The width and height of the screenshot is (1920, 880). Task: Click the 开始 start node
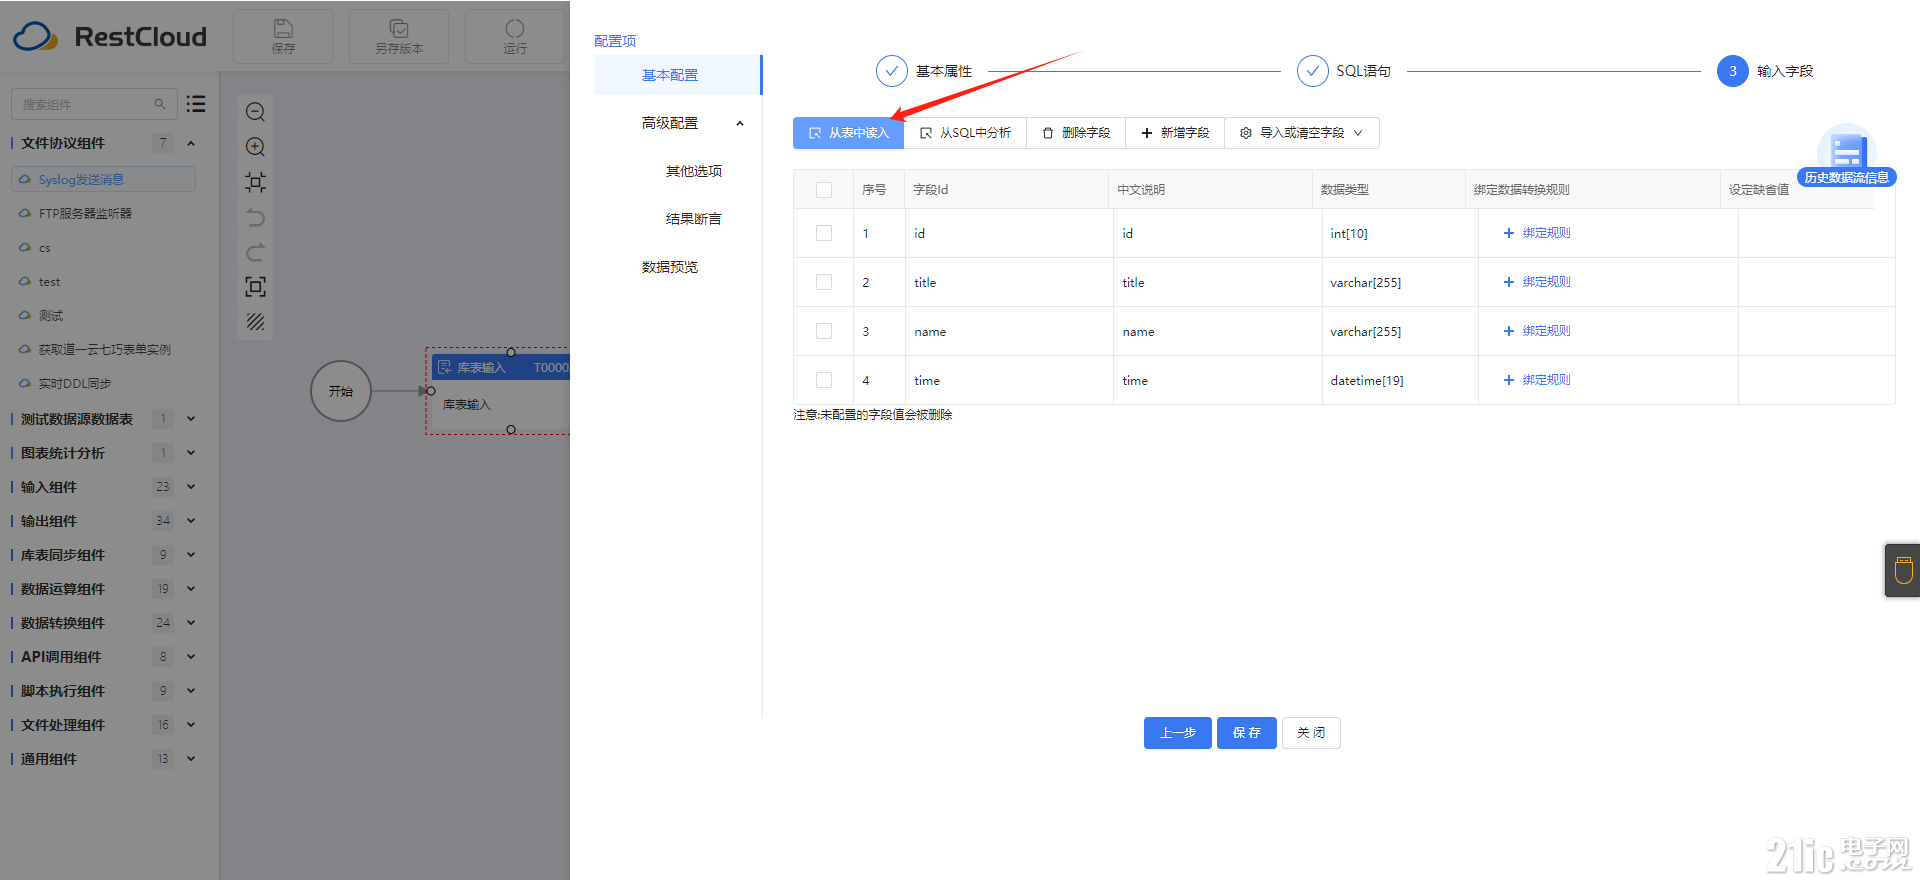point(341,391)
